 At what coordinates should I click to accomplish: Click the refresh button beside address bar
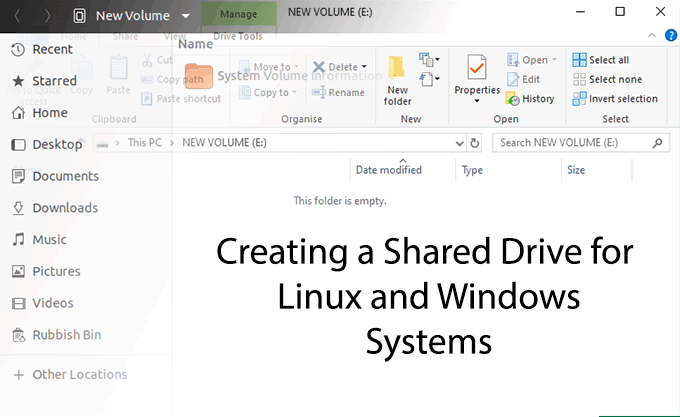pyautogui.click(x=475, y=143)
